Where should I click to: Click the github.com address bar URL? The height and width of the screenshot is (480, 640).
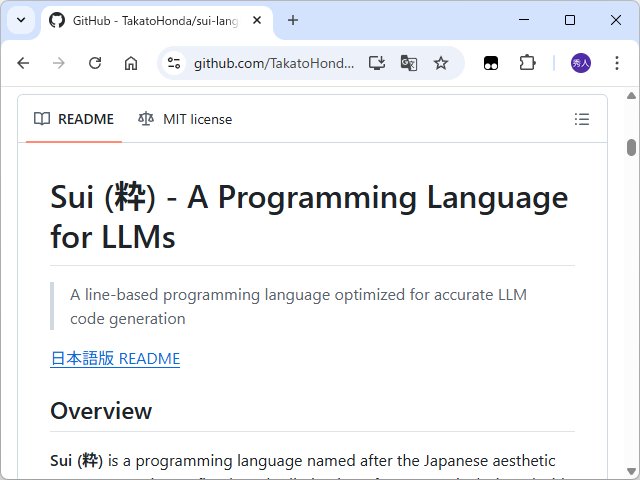pyautogui.click(x=274, y=63)
